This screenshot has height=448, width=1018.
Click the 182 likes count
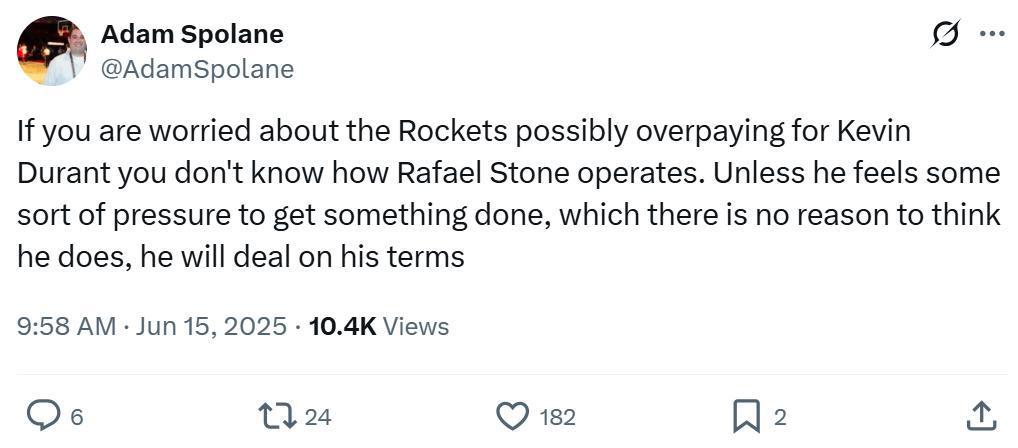coord(557,417)
